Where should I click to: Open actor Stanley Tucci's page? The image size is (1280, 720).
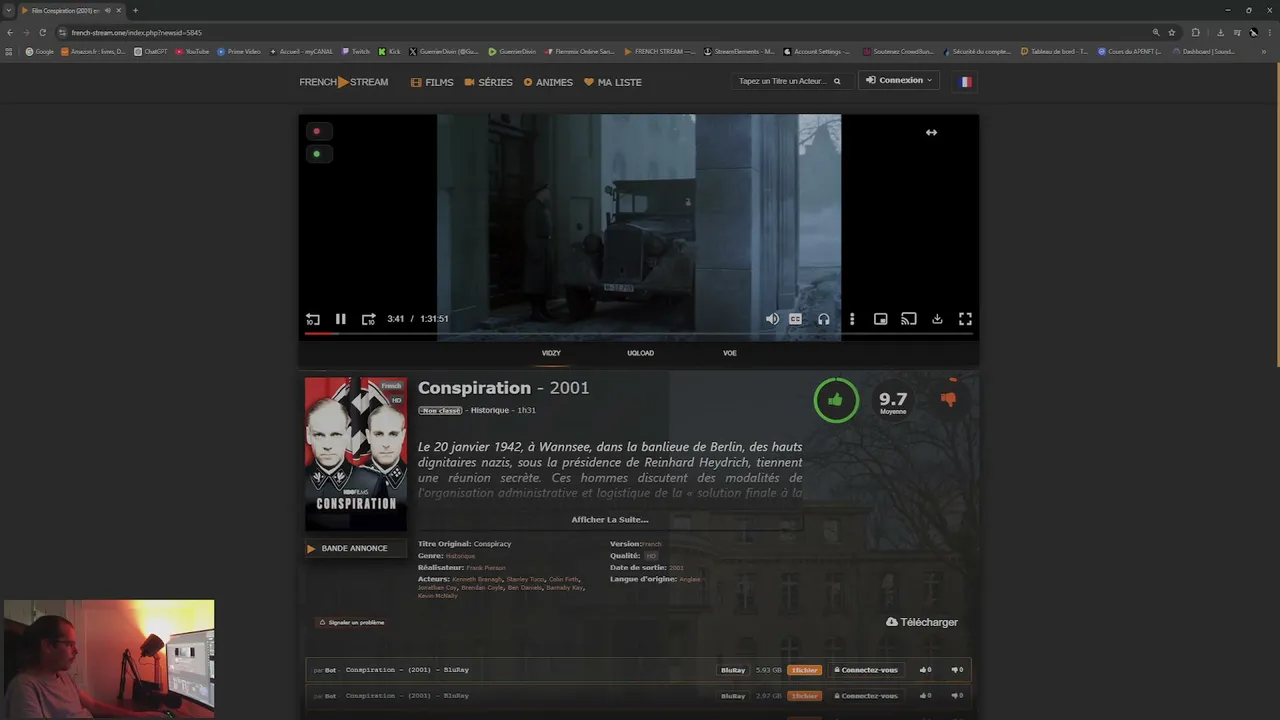click(526, 579)
